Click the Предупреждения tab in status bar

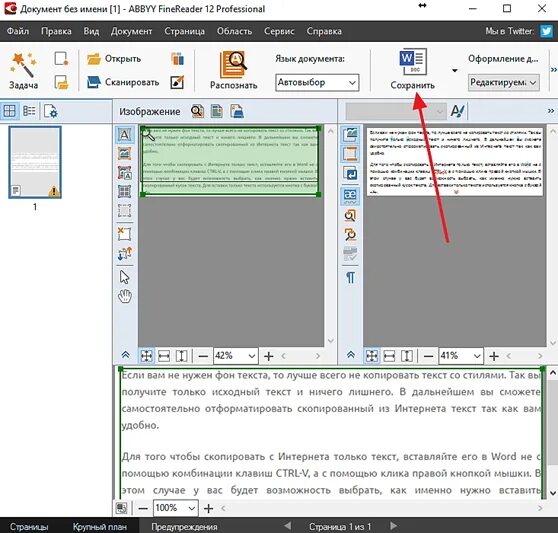coord(184,527)
